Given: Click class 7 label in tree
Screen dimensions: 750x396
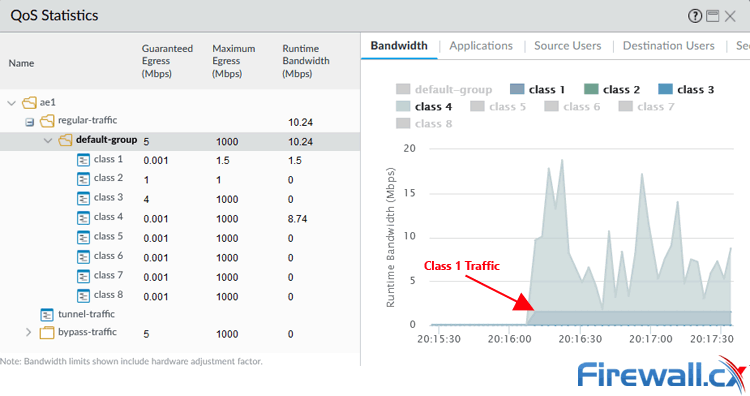Looking at the screenshot, I should coord(108,275).
